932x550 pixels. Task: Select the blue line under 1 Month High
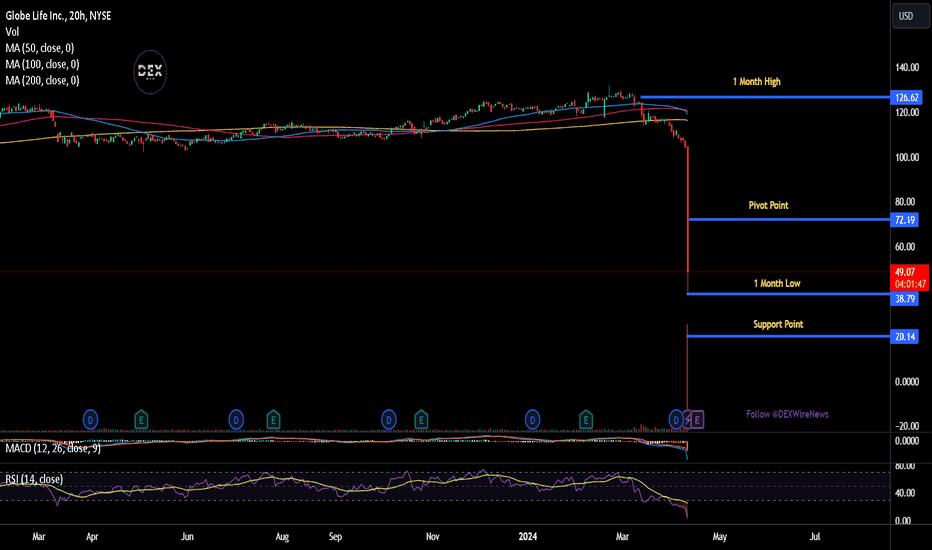tap(765, 97)
